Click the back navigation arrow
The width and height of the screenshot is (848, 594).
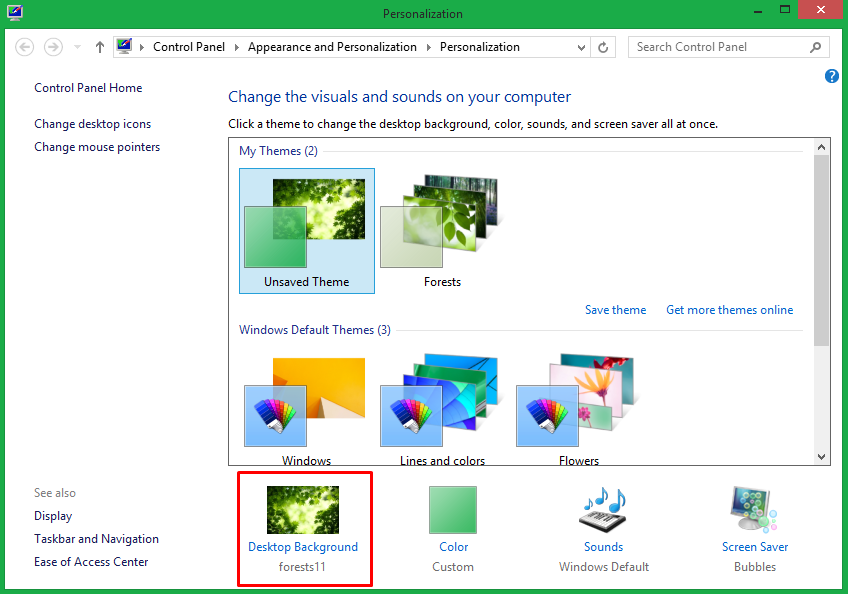(x=22, y=46)
